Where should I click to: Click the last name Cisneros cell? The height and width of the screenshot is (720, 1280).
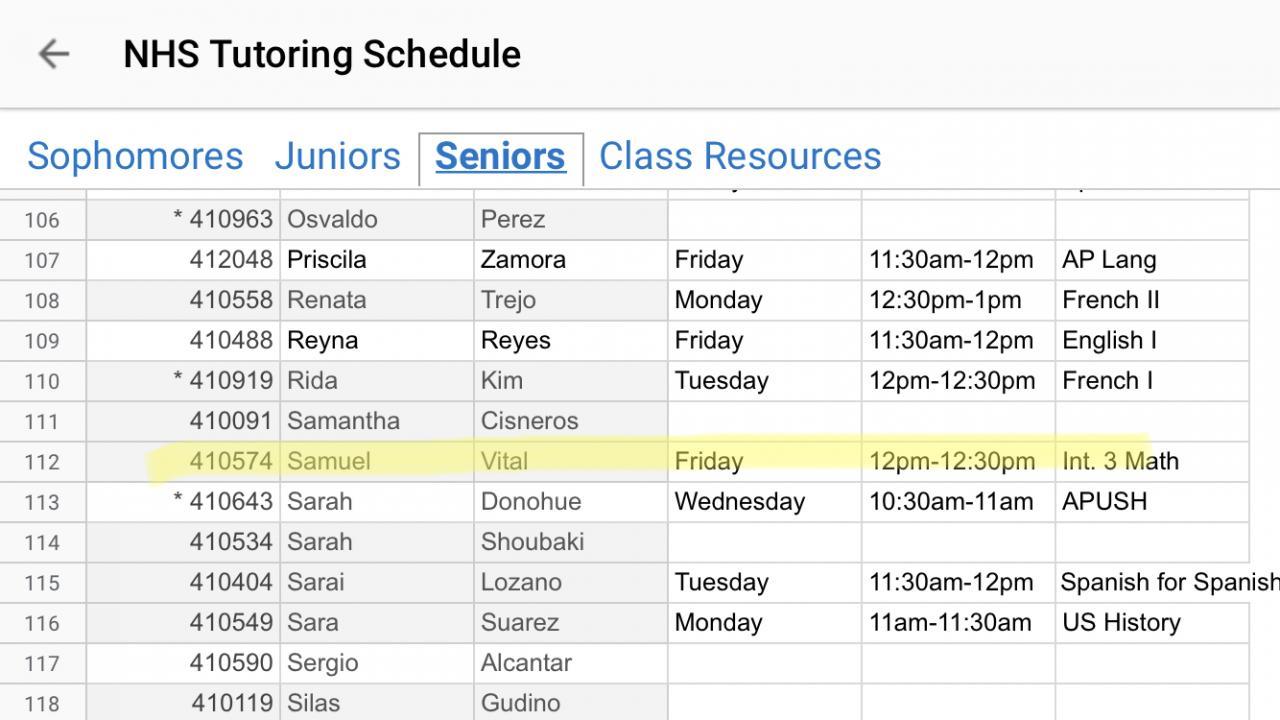click(x=570, y=421)
